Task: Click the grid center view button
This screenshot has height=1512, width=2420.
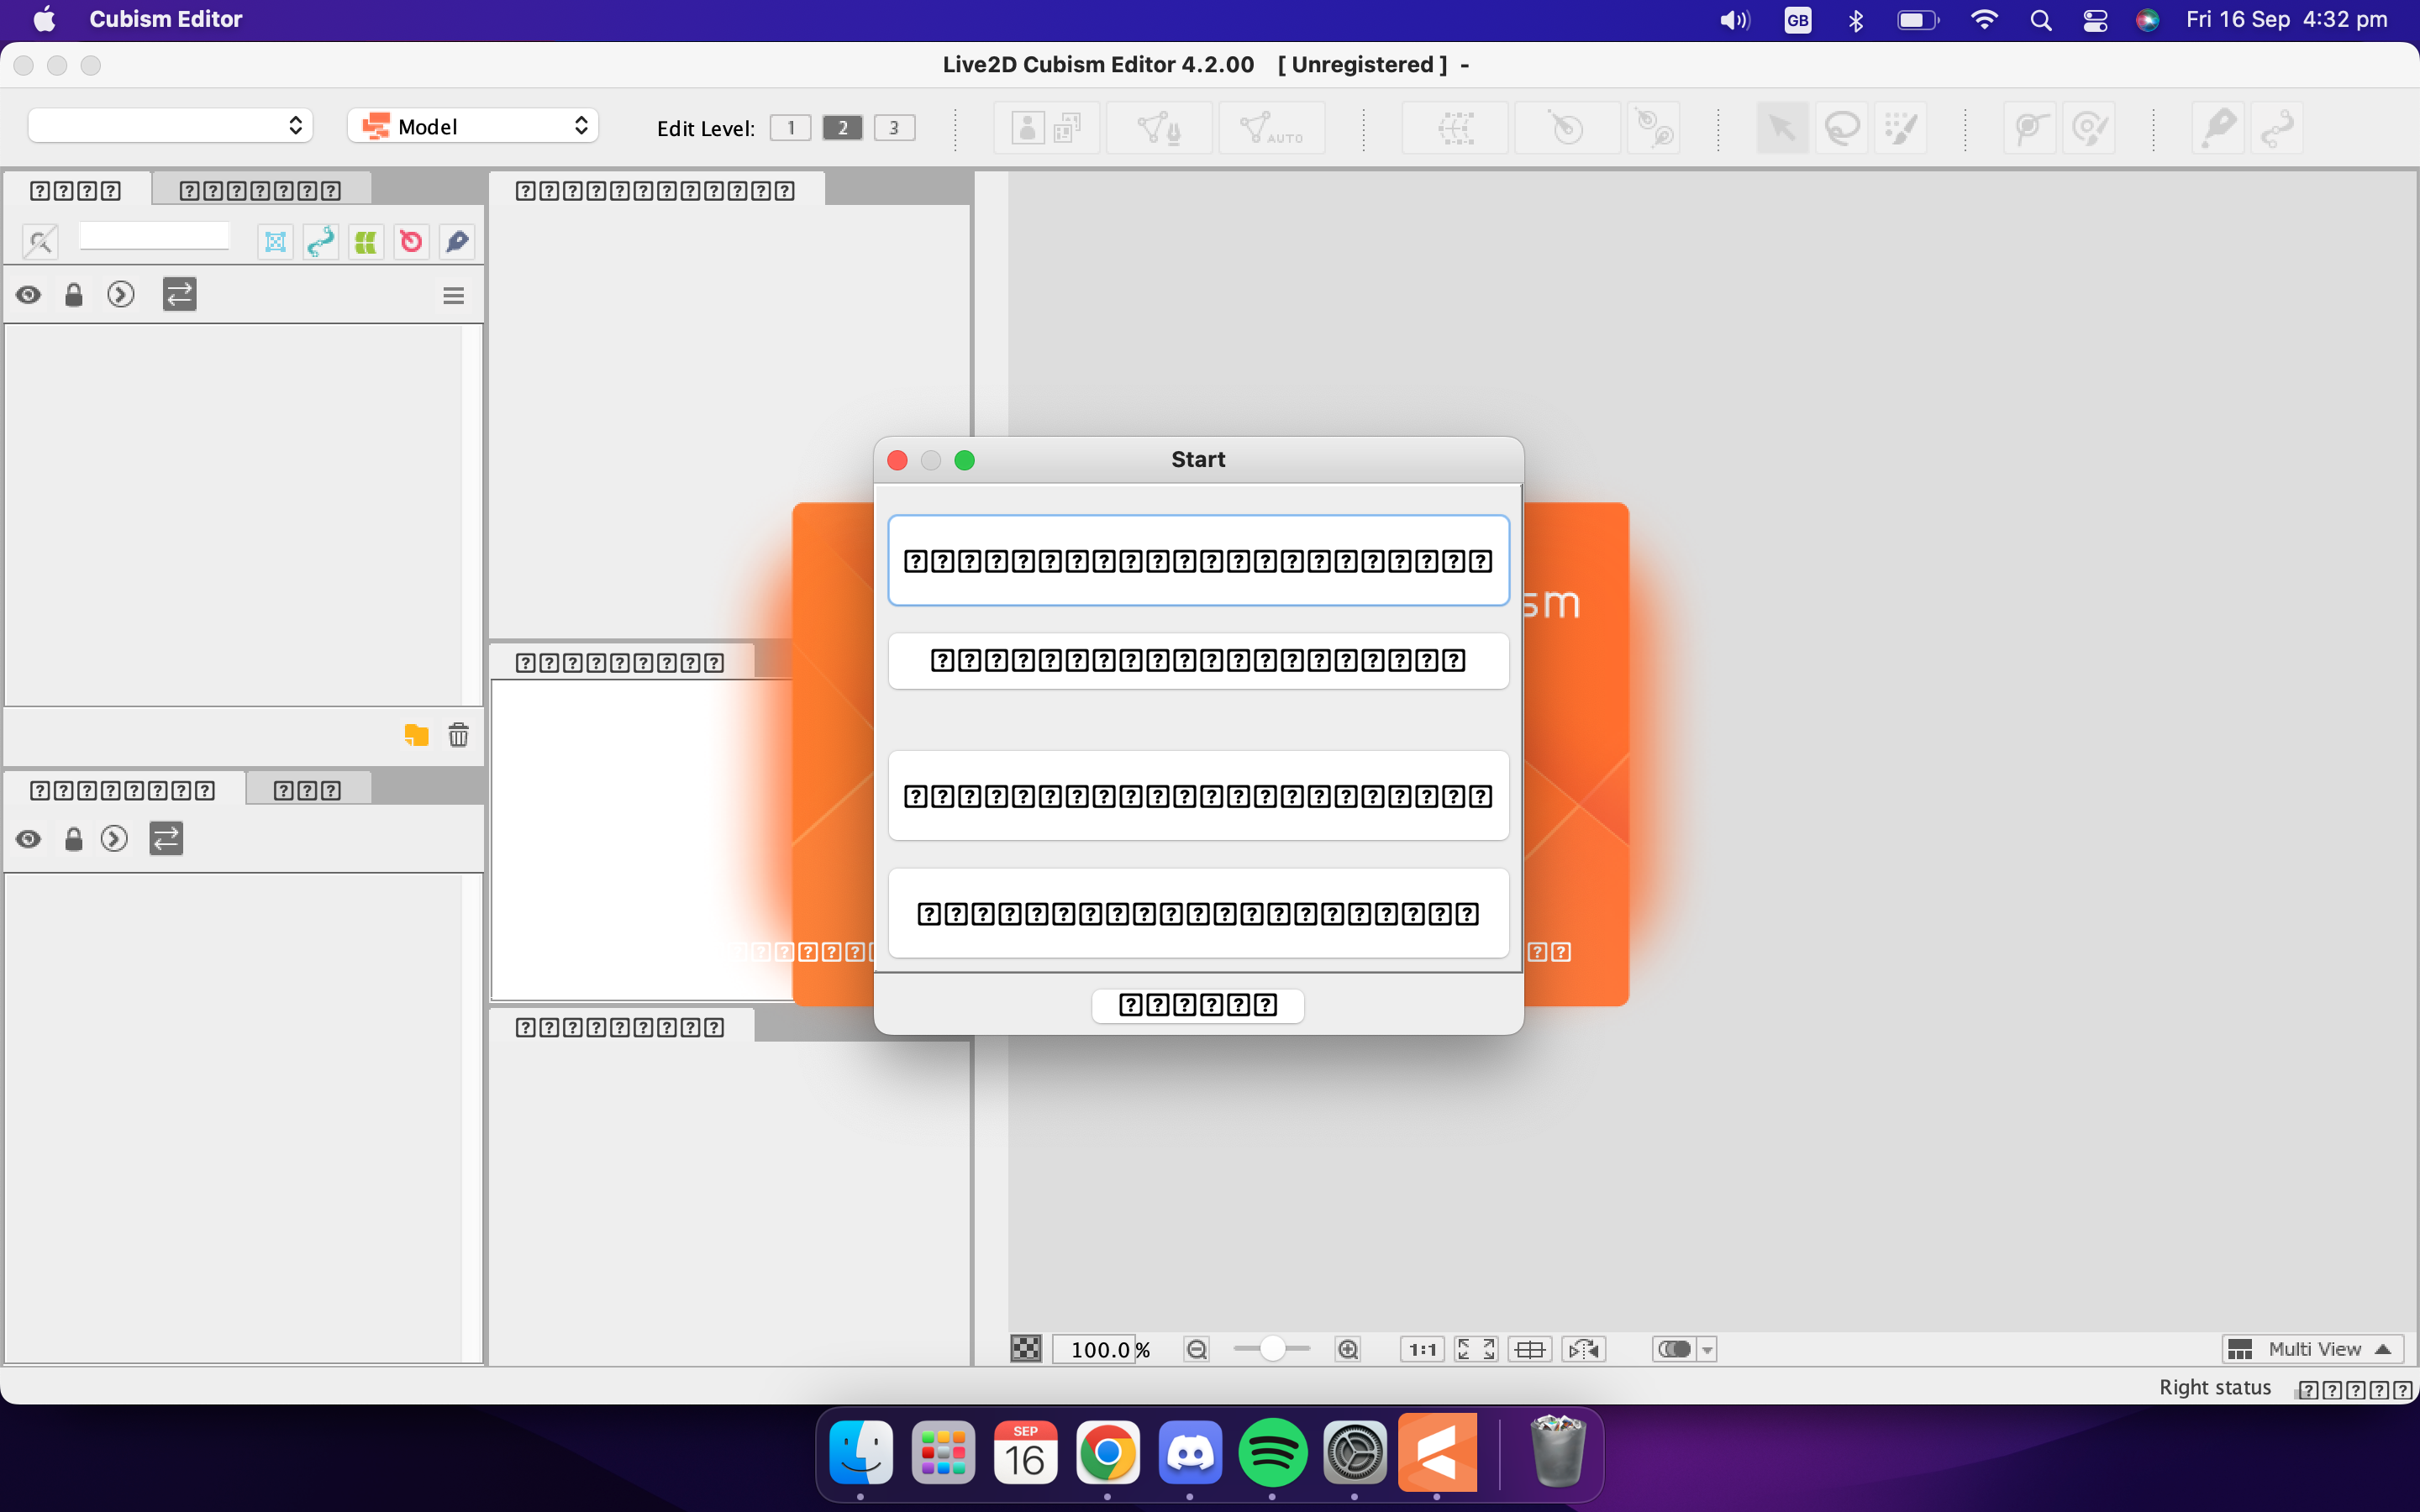Action: pos(1530,1349)
